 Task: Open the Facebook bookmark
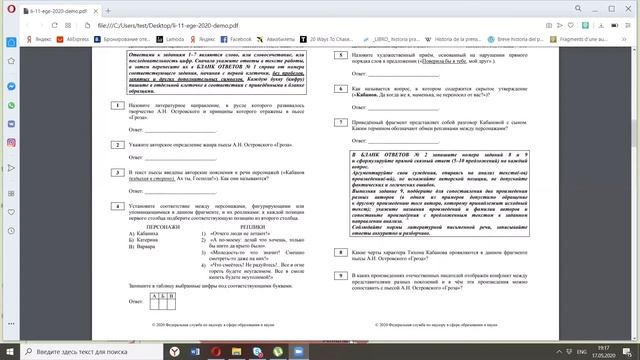(236, 39)
